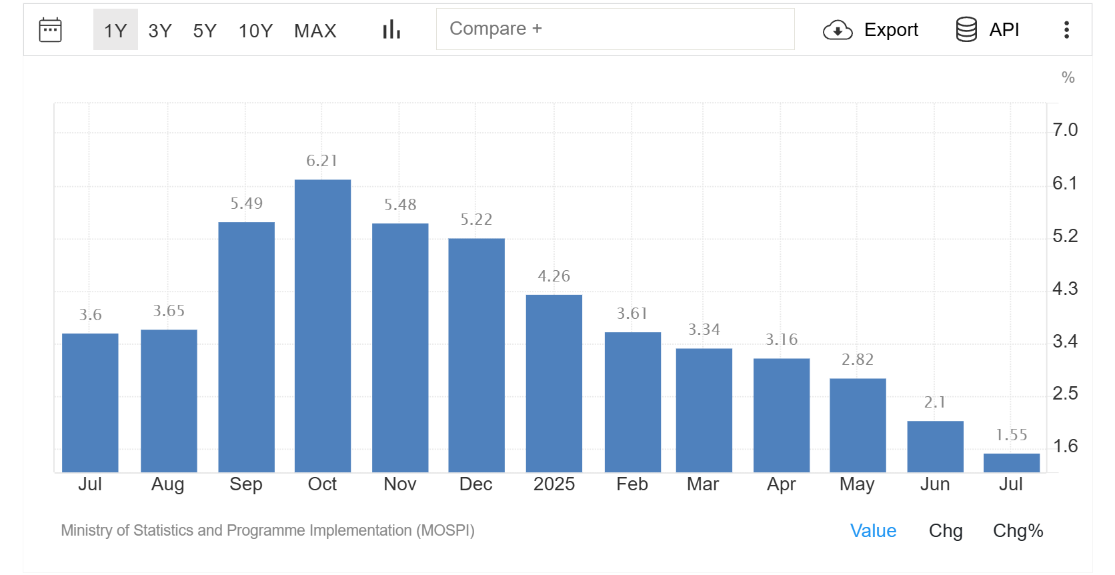Click the September 5.49 bar
The image size is (1115, 575).
point(246,347)
